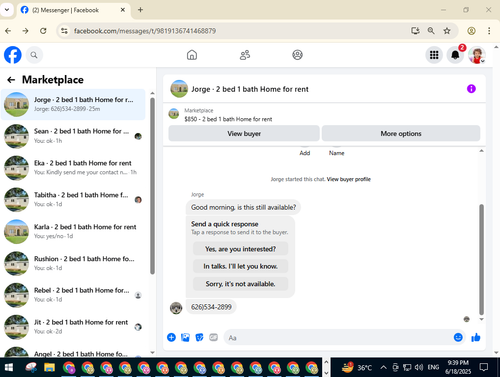This screenshot has width=500, height=377.
Task: Send 'Yes, are you interested?' quick response
Action: click(240, 249)
